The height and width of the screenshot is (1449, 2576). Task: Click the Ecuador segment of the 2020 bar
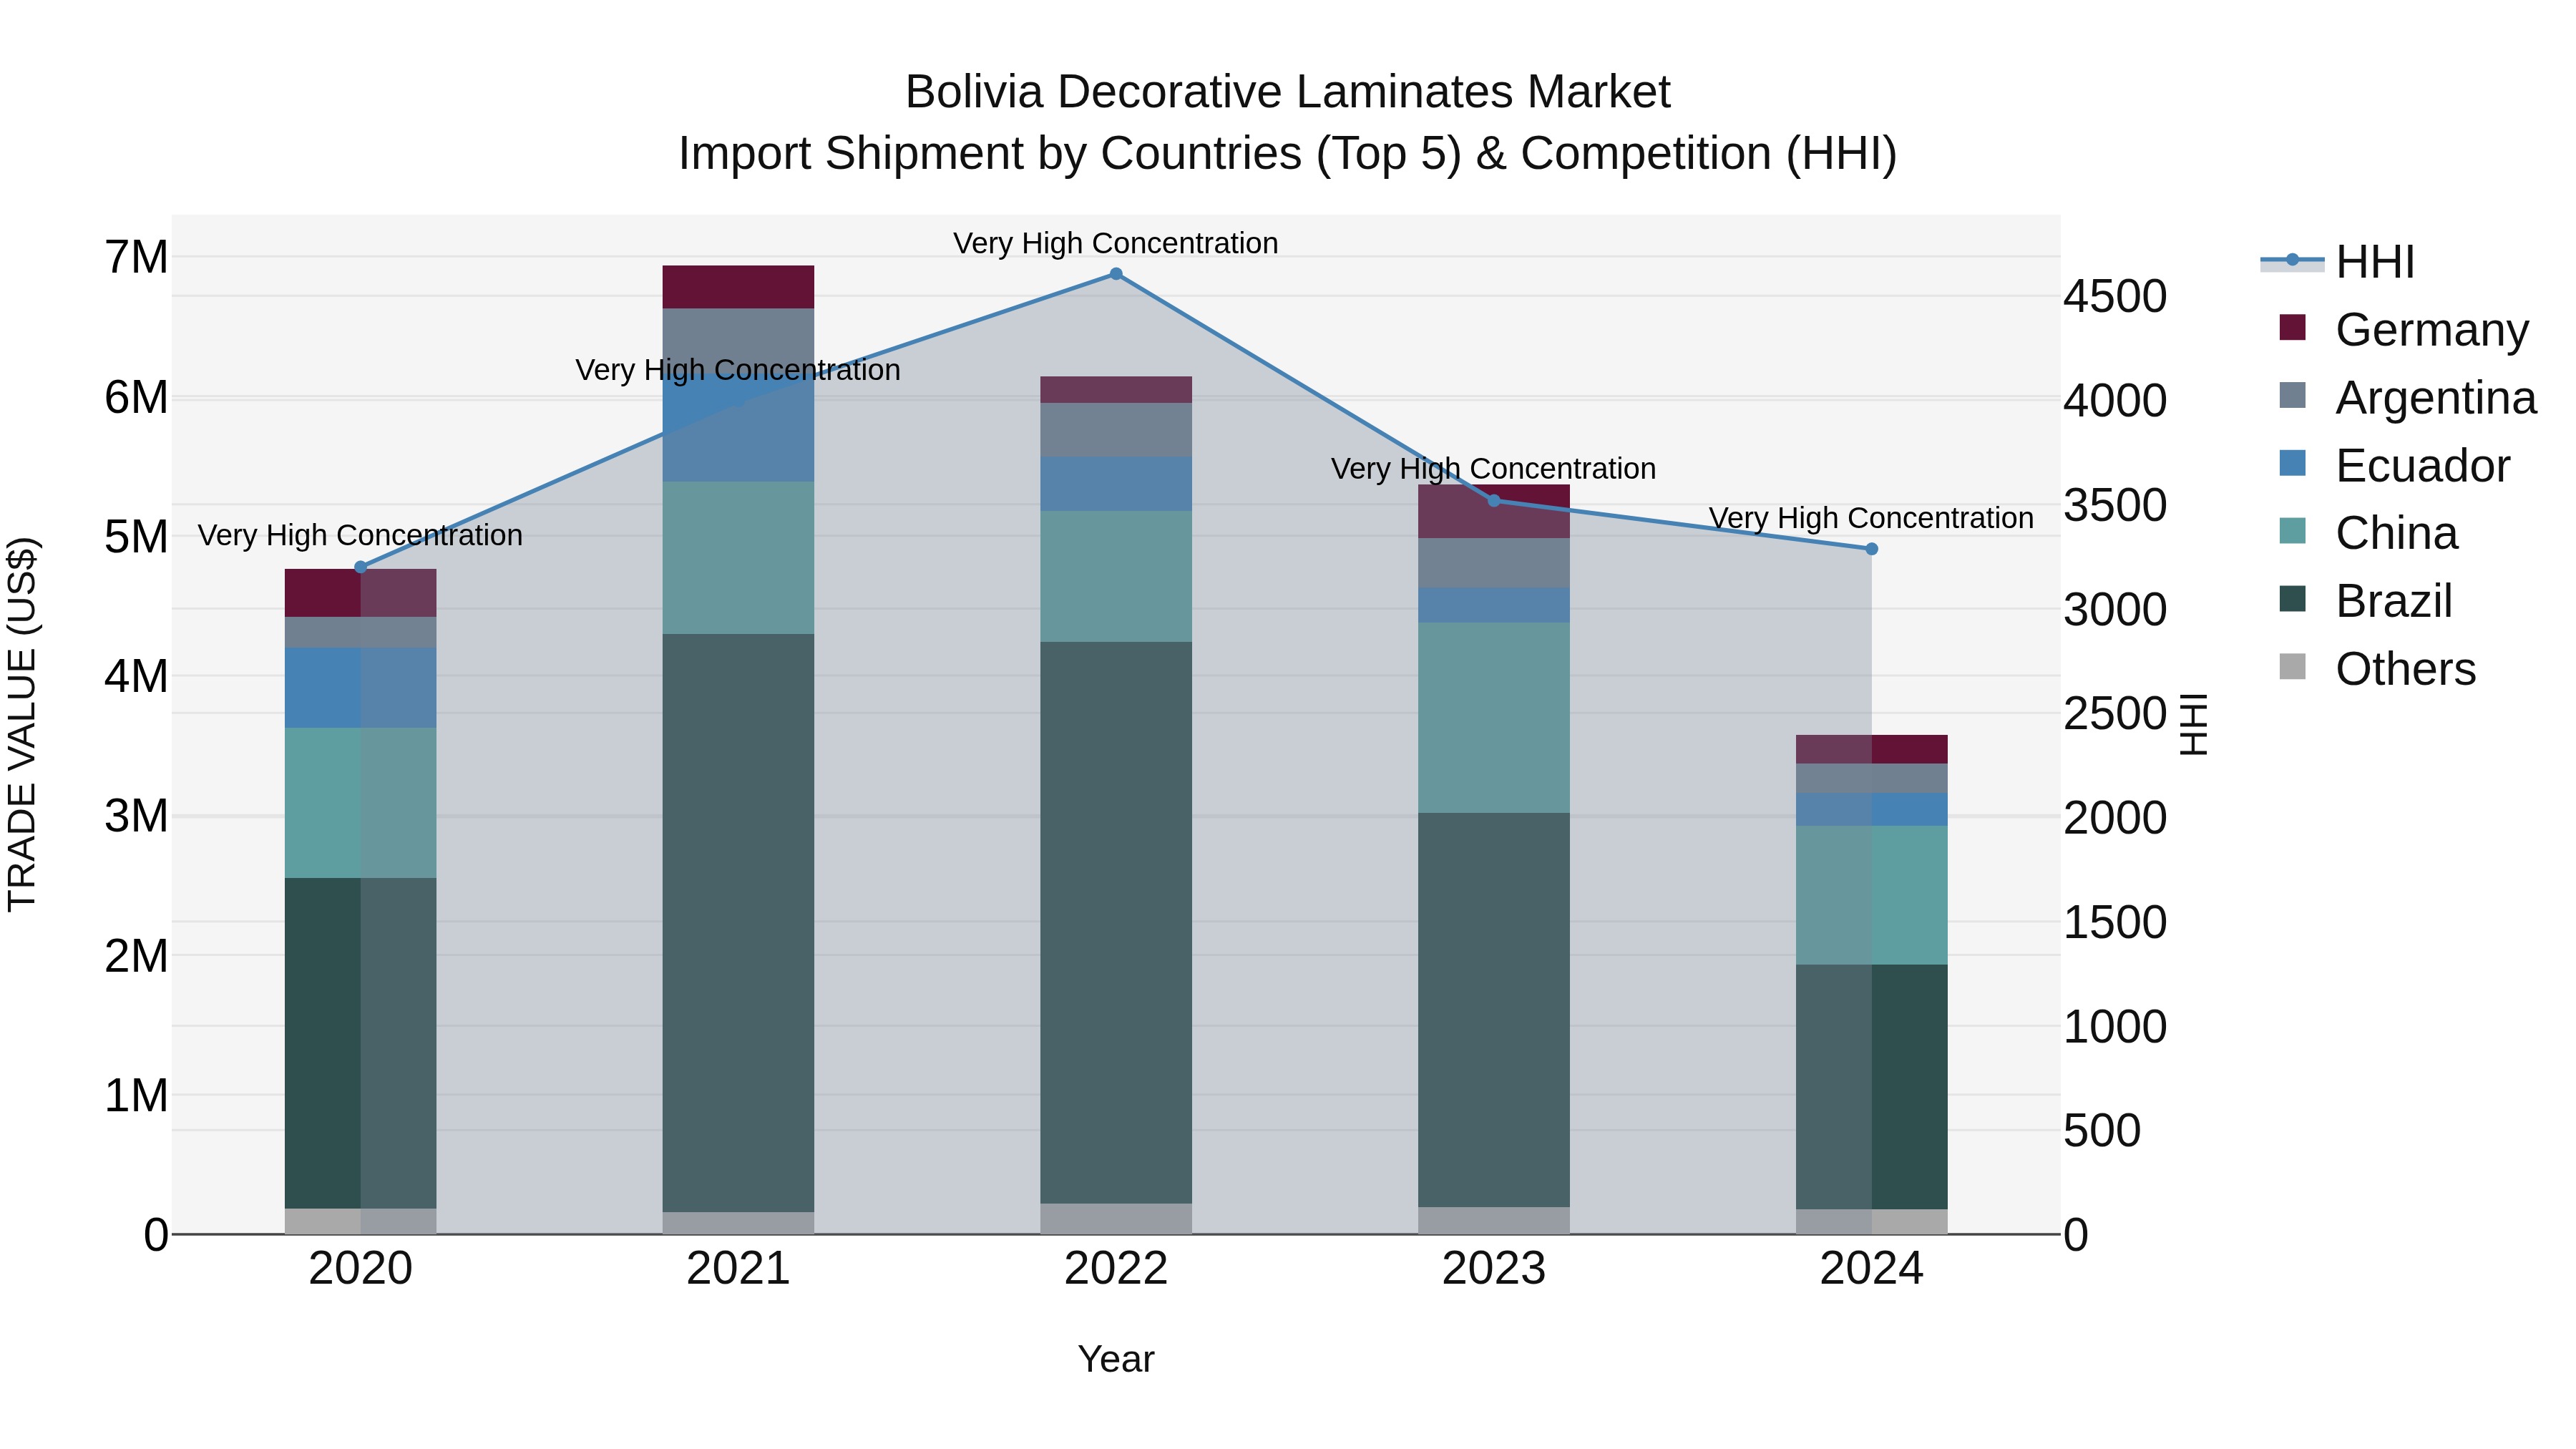click(361, 688)
